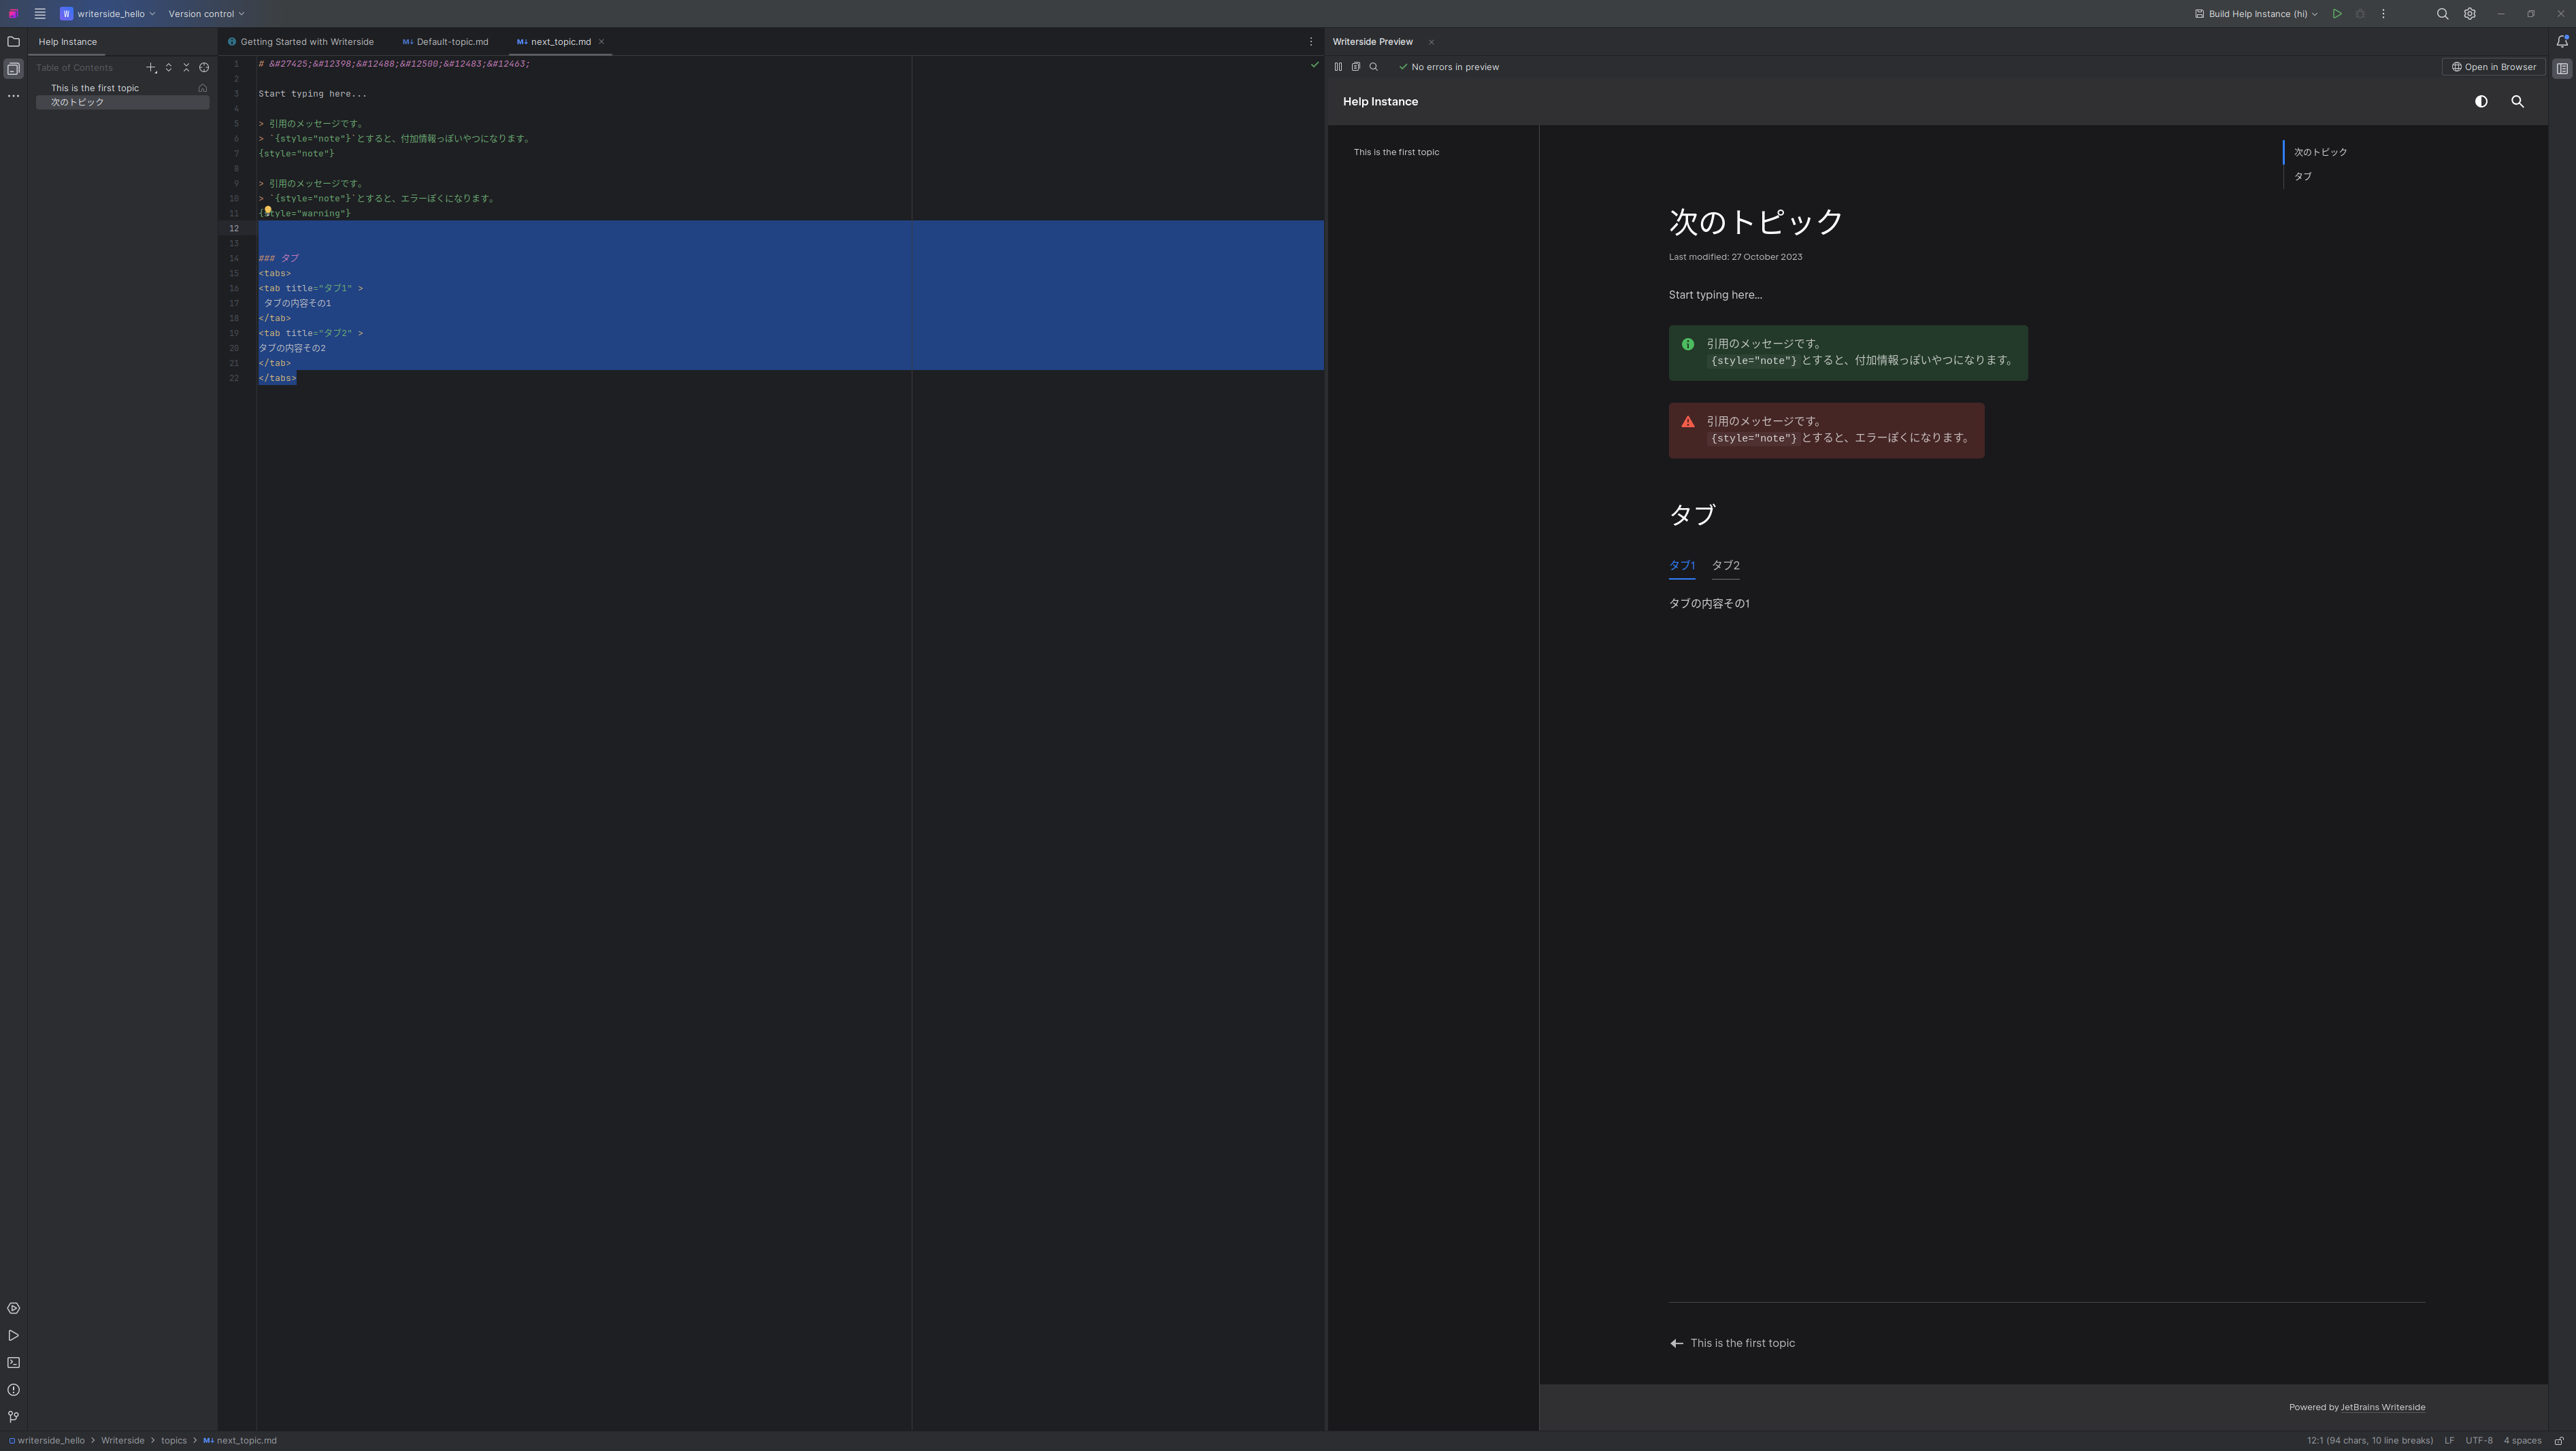Toggle the Writerside Preview side panel
Screen dimensions: 2576x1451
(x=2562, y=69)
